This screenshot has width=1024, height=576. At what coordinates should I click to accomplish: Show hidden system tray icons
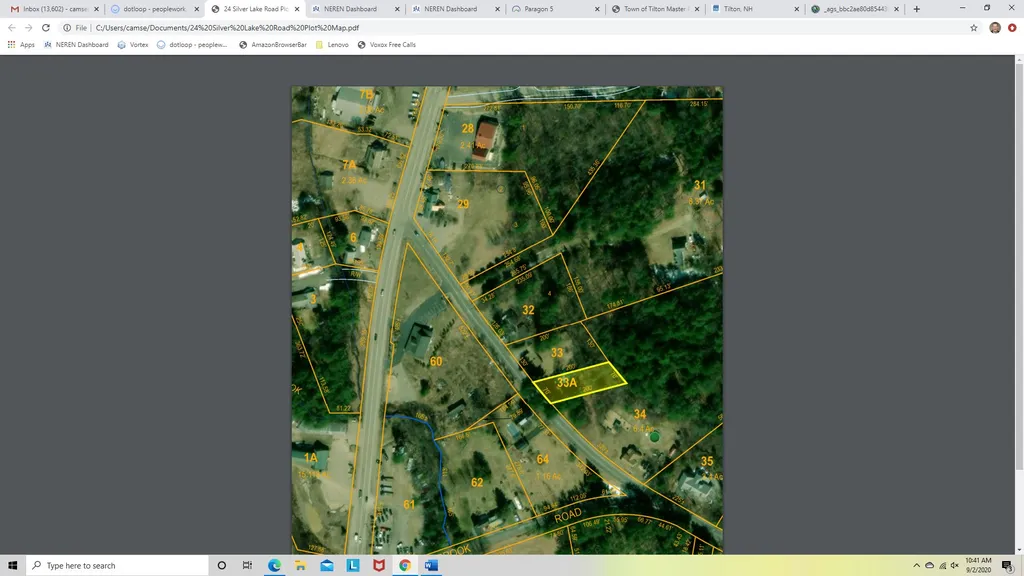(x=916, y=566)
